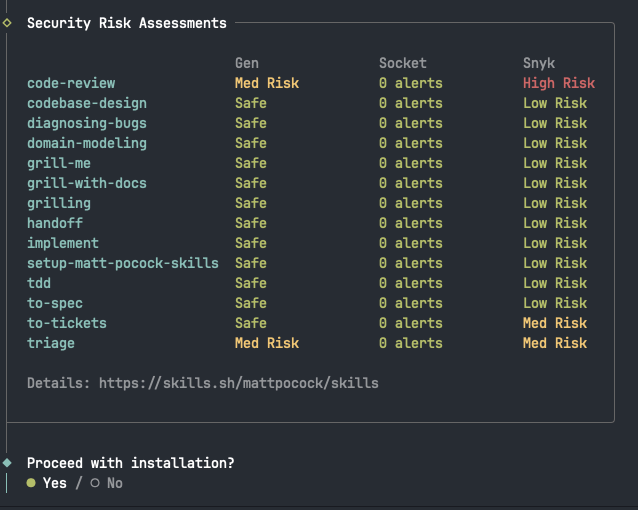Viewport: 638px width, 510px height.
Task: Click the Snyk column header
Action: (x=539, y=63)
